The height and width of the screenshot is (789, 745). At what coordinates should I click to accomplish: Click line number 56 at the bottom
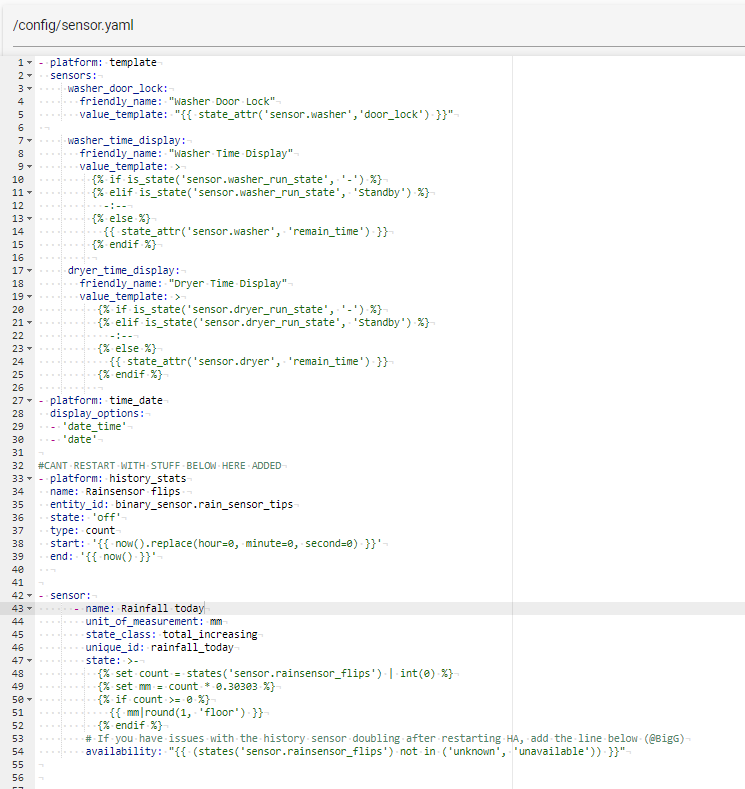[x=18, y=777]
